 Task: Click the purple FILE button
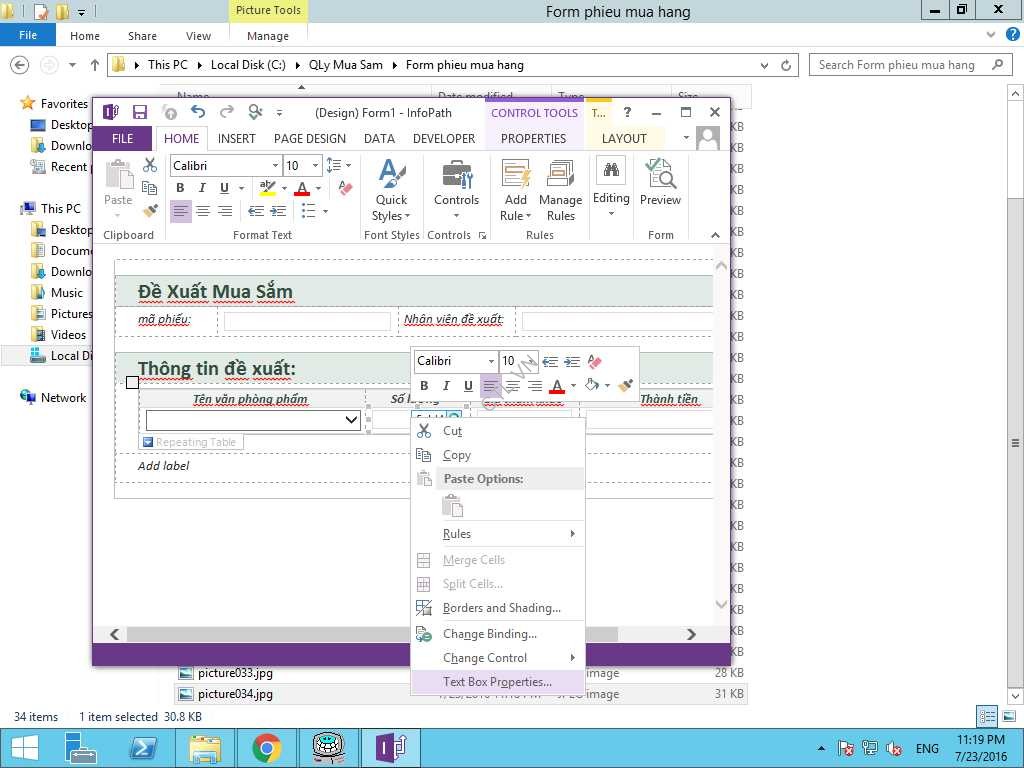122,139
